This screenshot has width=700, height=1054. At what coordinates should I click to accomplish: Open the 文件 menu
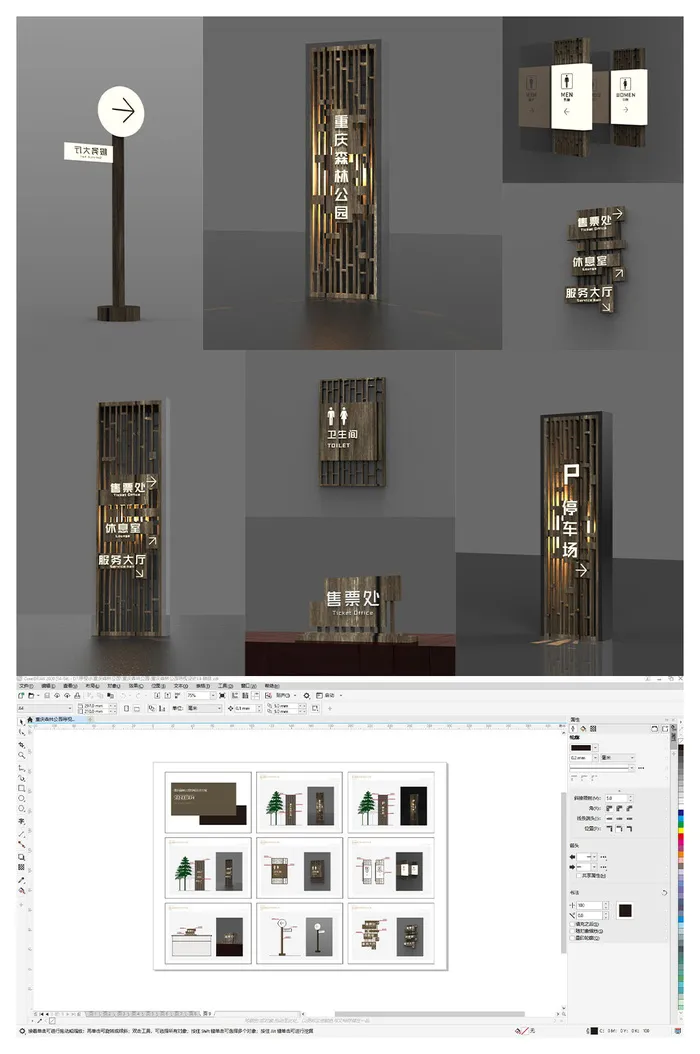(24, 686)
